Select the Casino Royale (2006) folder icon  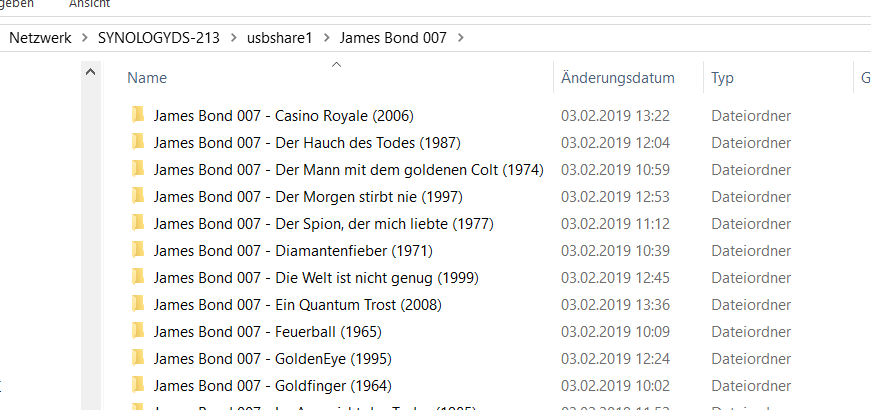138,116
